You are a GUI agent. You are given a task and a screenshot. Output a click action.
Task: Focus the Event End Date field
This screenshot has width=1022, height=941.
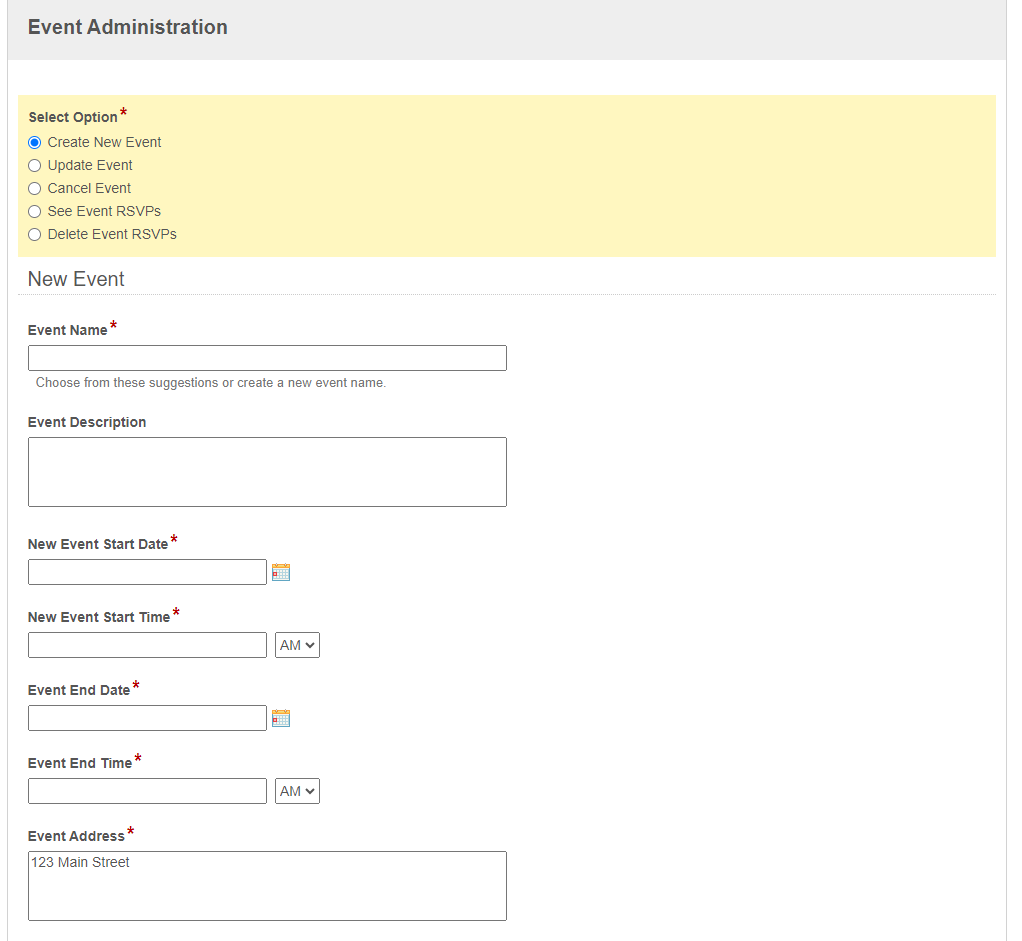pyautogui.click(x=147, y=717)
